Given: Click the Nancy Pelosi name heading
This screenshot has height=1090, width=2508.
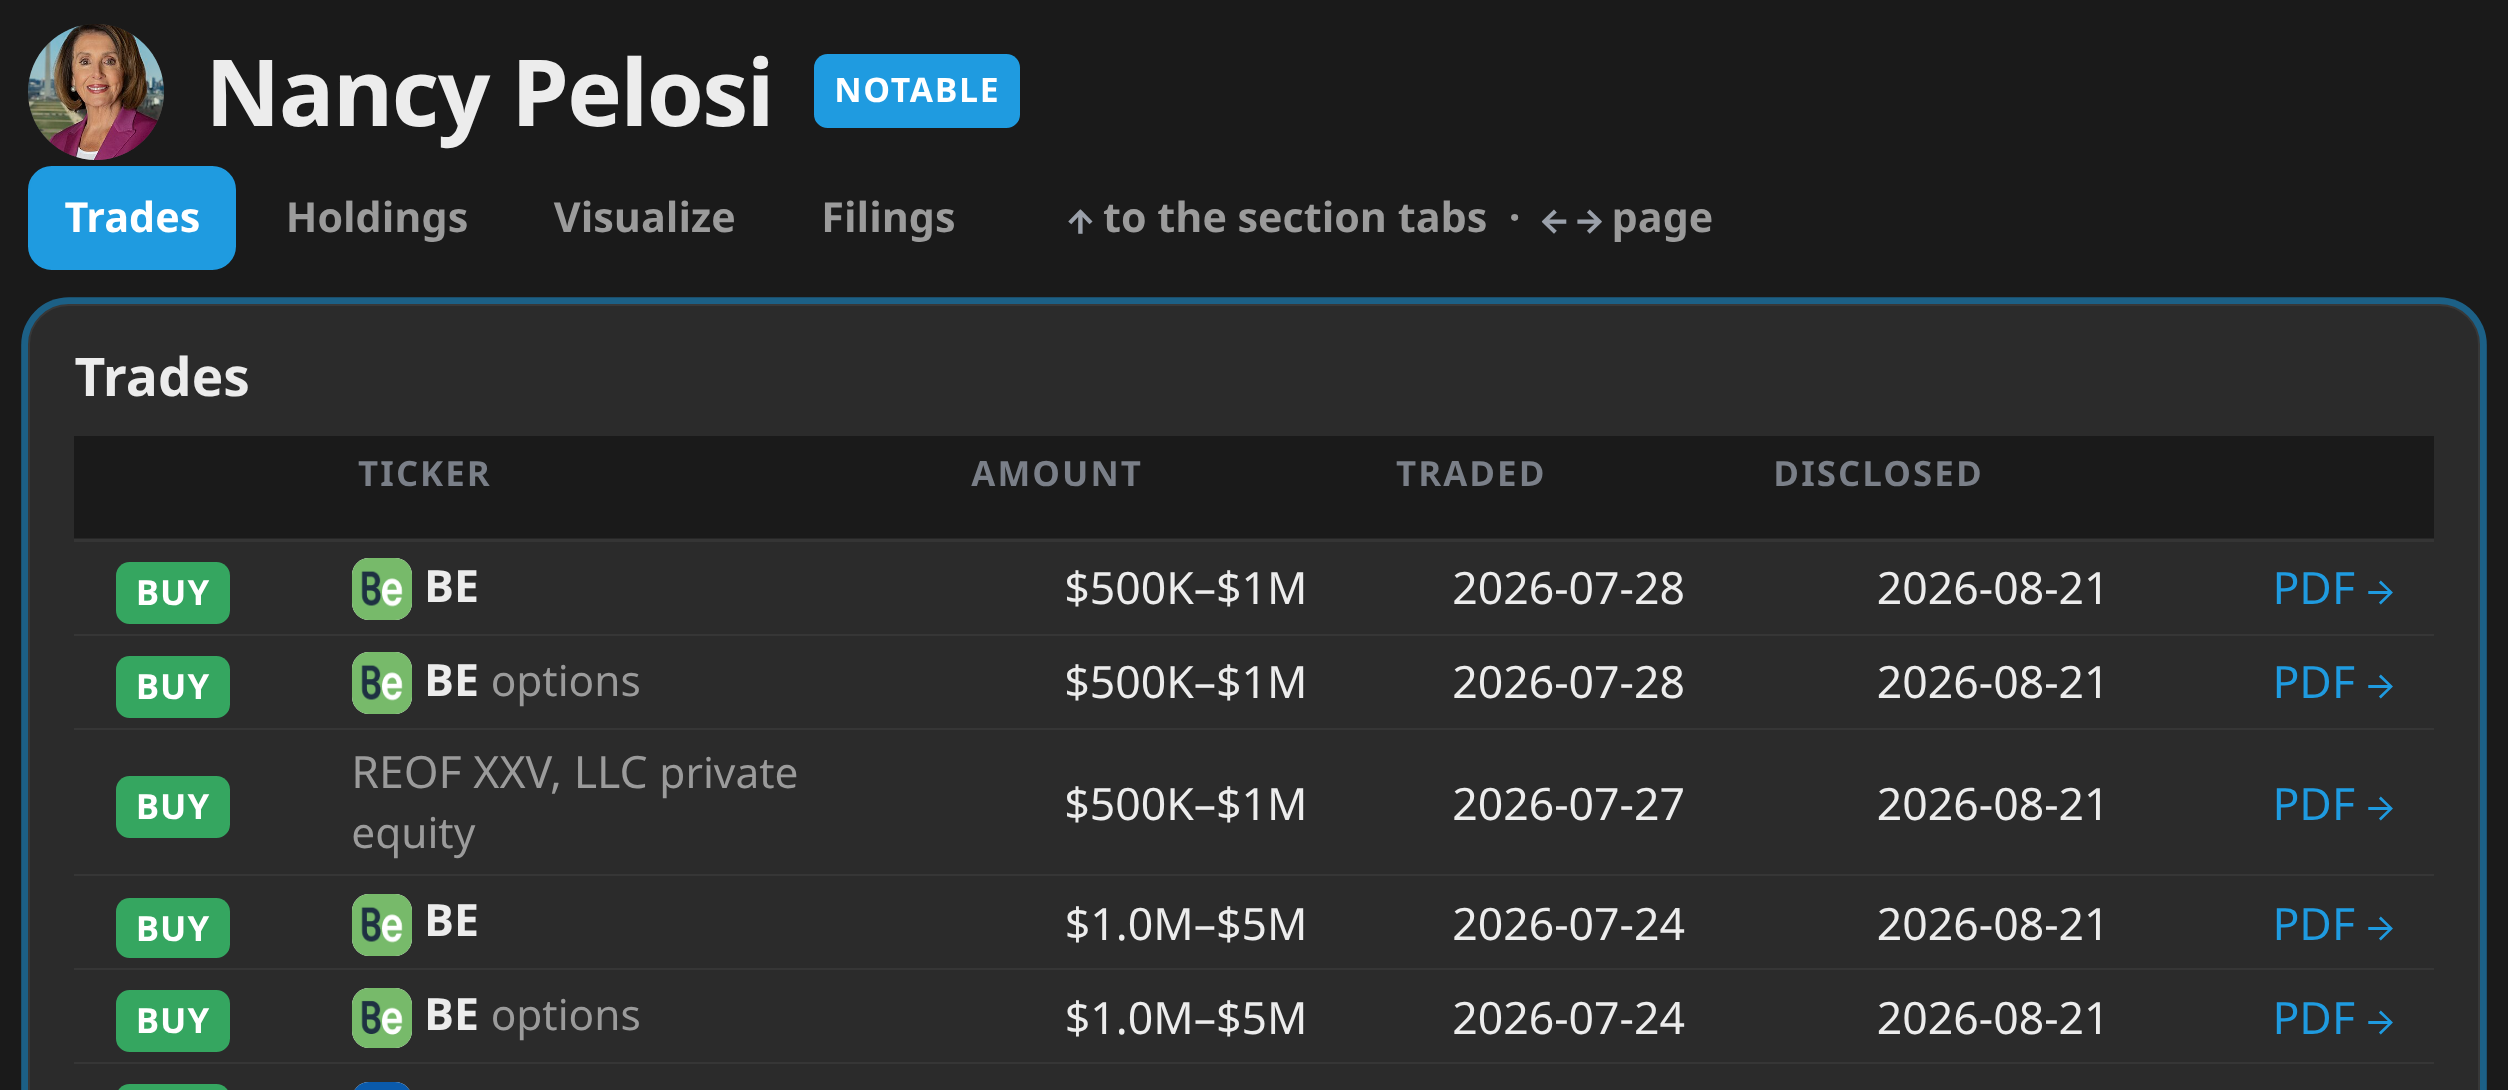Looking at the screenshot, I should (x=490, y=94).
